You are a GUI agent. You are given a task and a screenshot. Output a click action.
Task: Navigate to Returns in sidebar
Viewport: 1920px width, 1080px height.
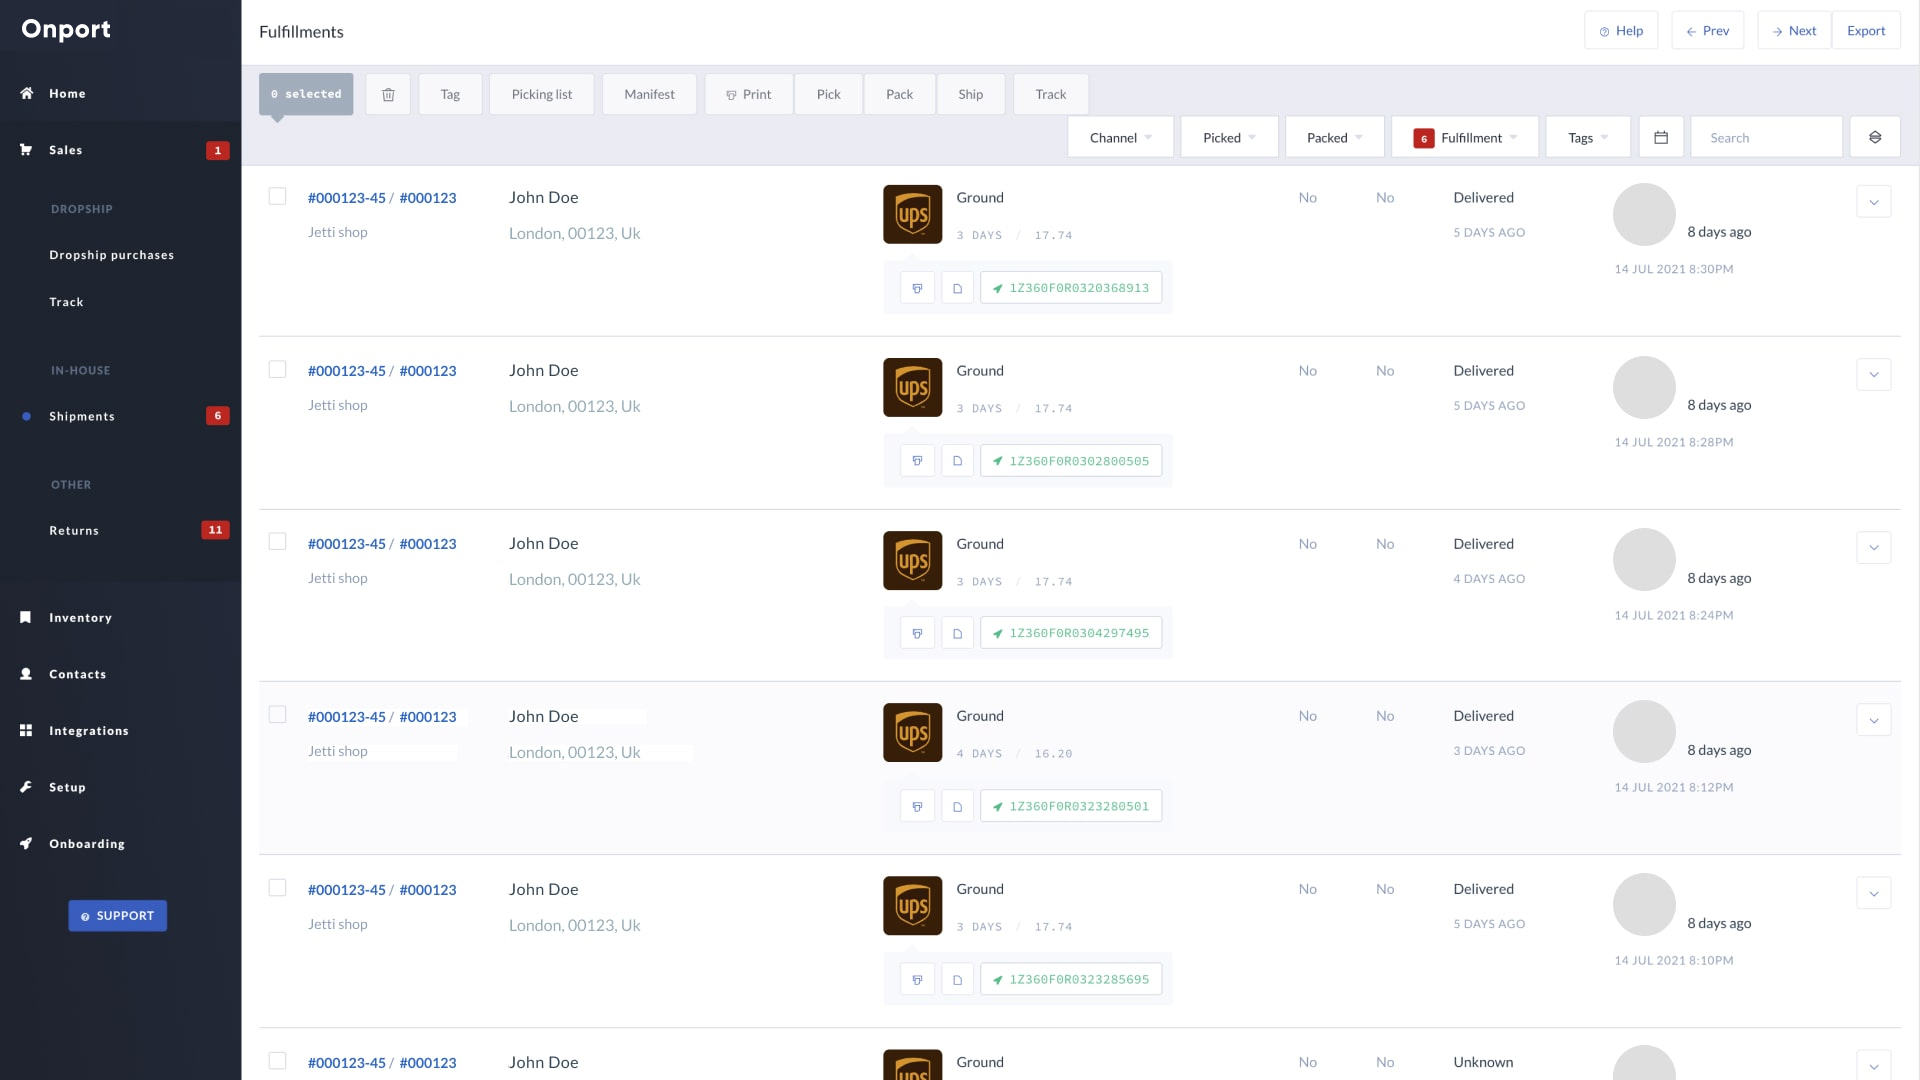click(74, 530)
